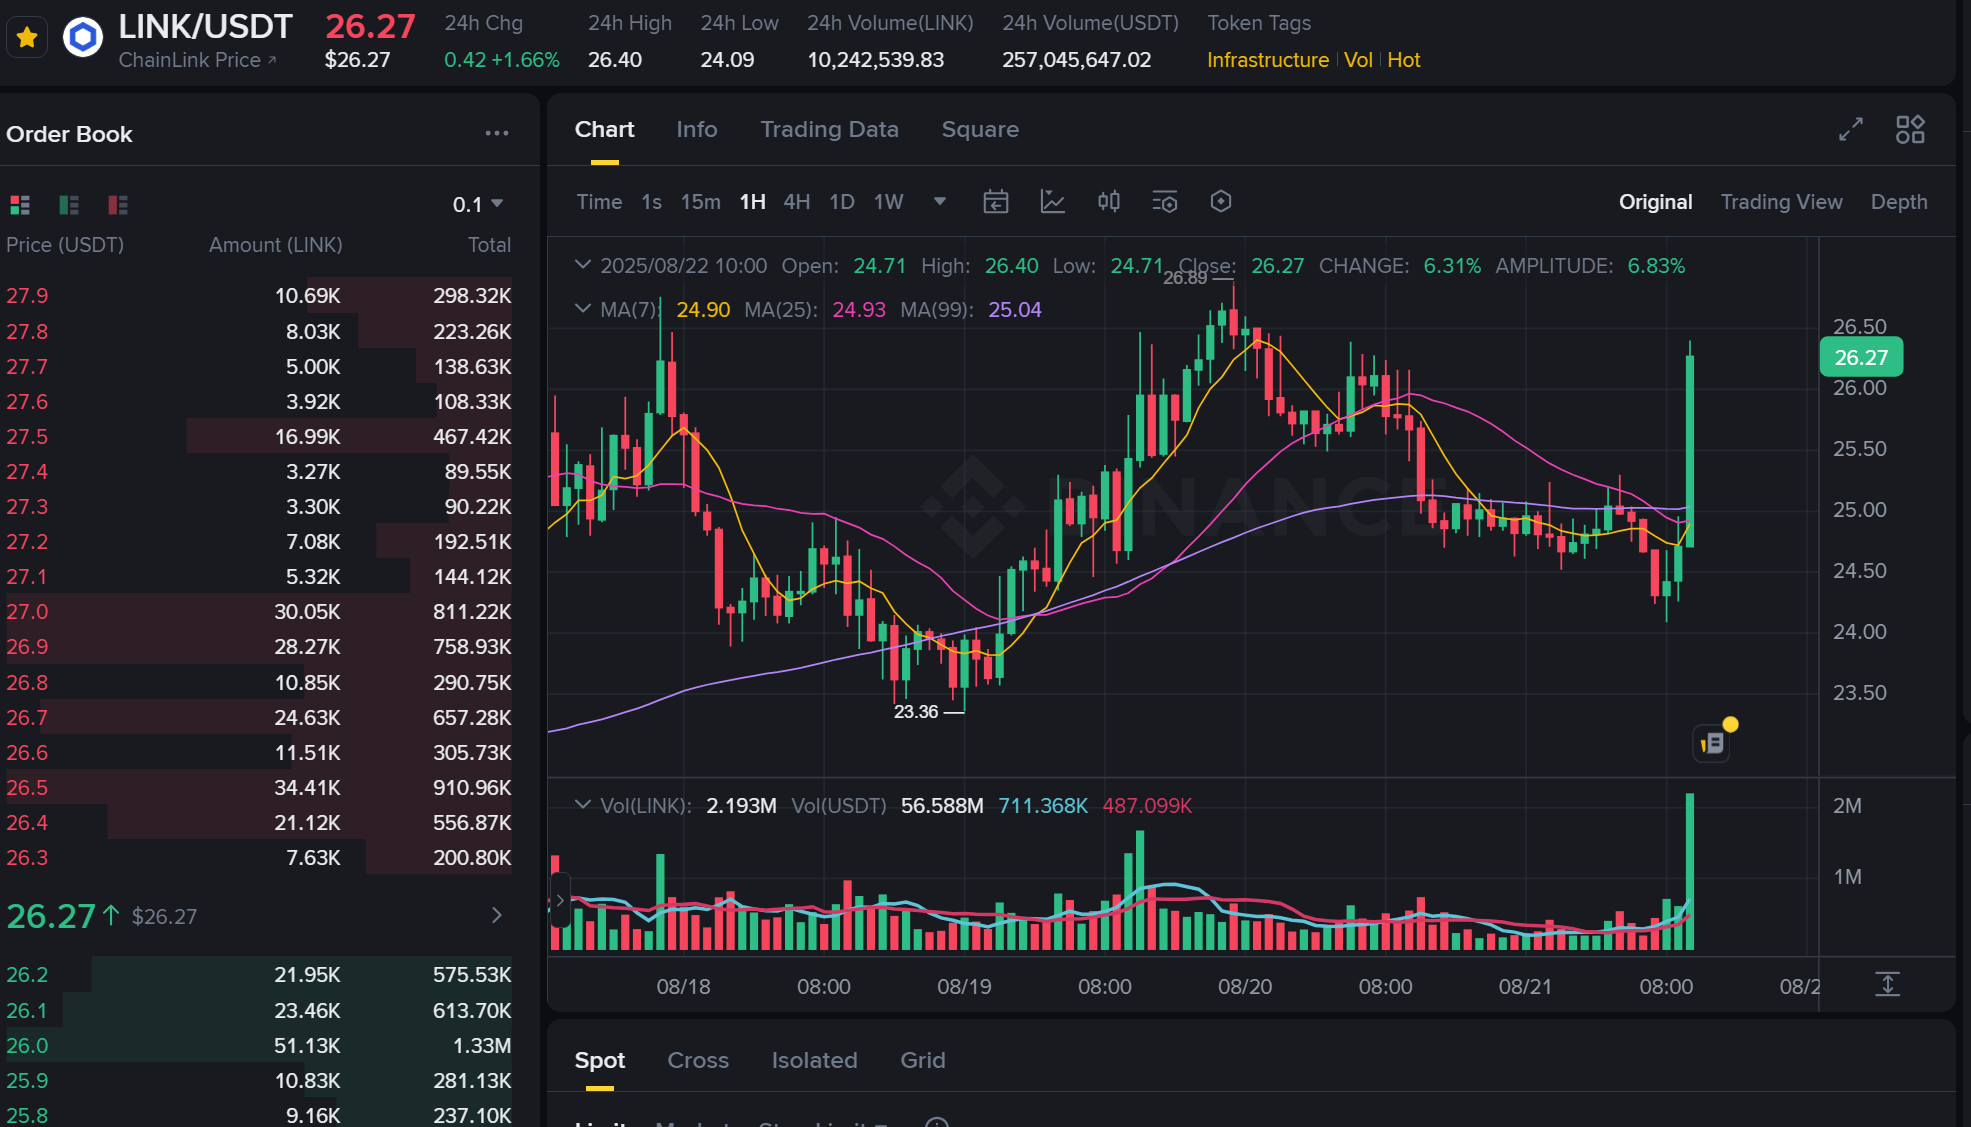Select the Cross margin tab
The image size is (1971, 1127).
point(697,1060)
